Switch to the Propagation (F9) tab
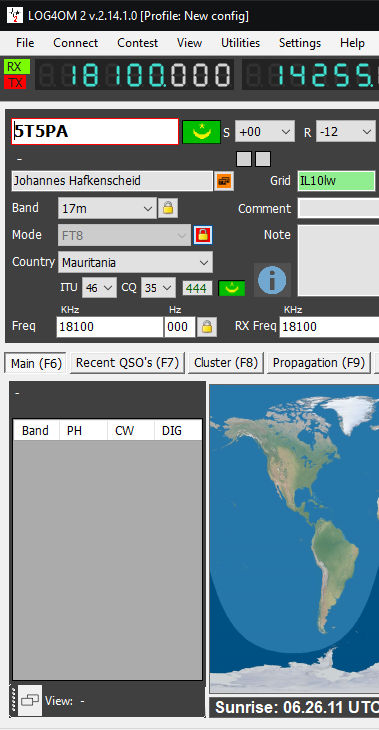 click(318, 363)
